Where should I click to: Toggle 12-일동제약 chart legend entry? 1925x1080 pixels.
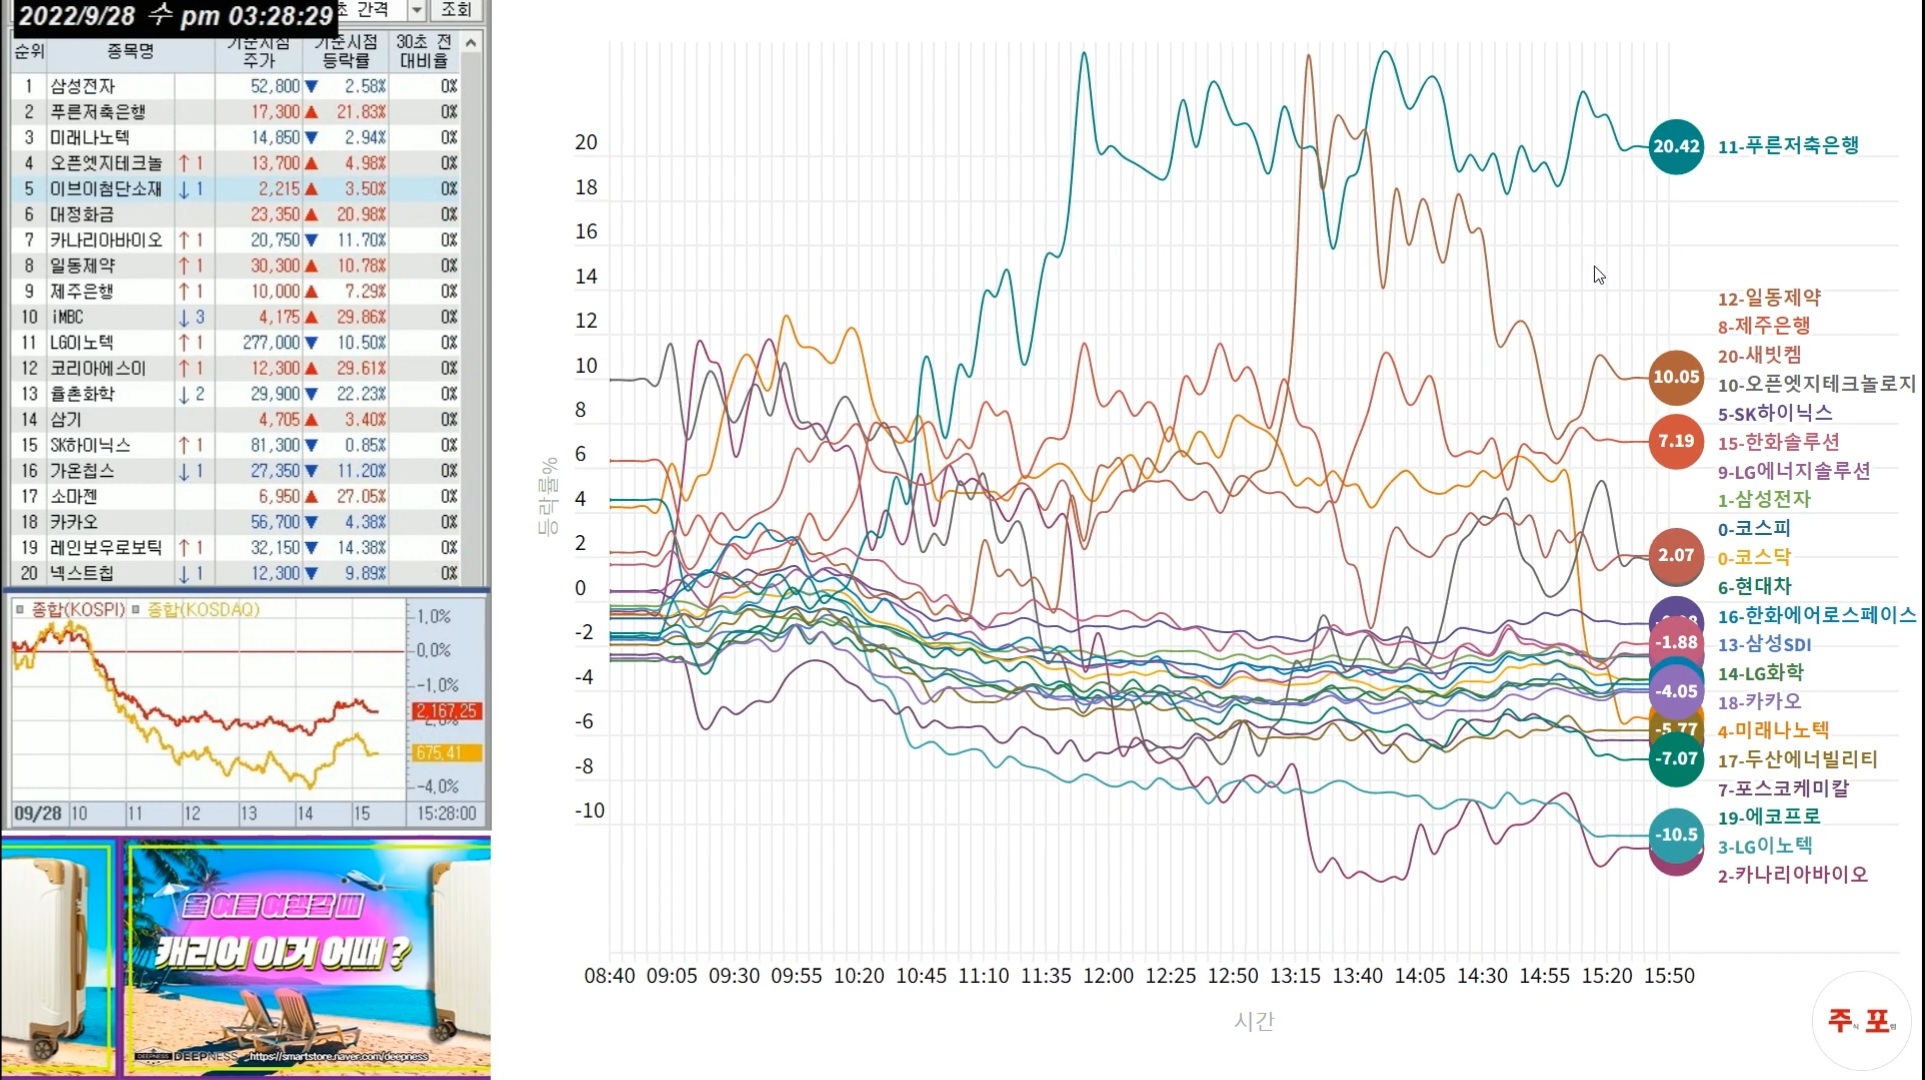point(1769,298)
